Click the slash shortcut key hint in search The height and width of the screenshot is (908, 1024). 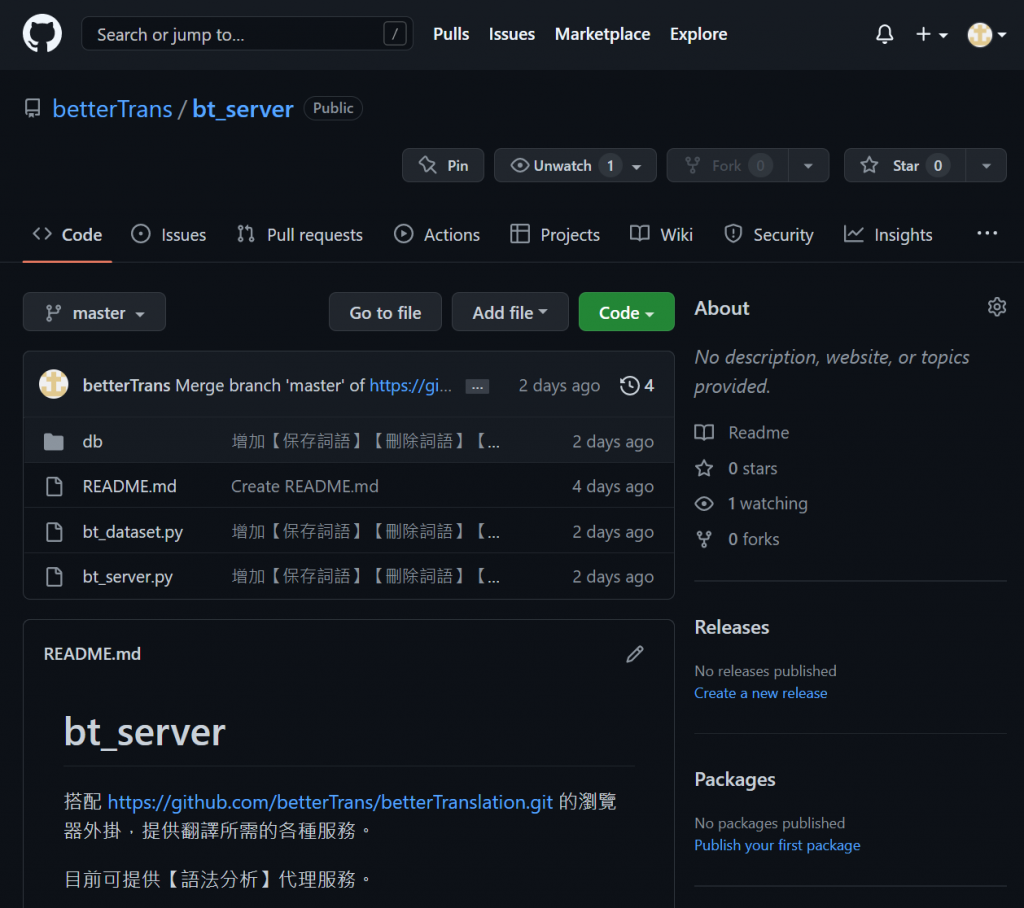(x=394, y=34)
